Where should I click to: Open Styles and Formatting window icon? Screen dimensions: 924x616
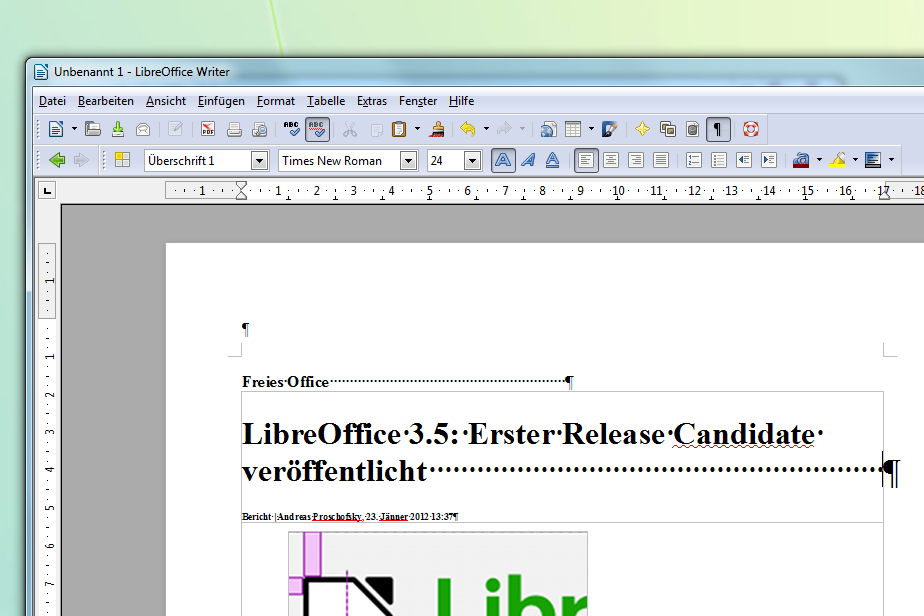coord(123,160)
